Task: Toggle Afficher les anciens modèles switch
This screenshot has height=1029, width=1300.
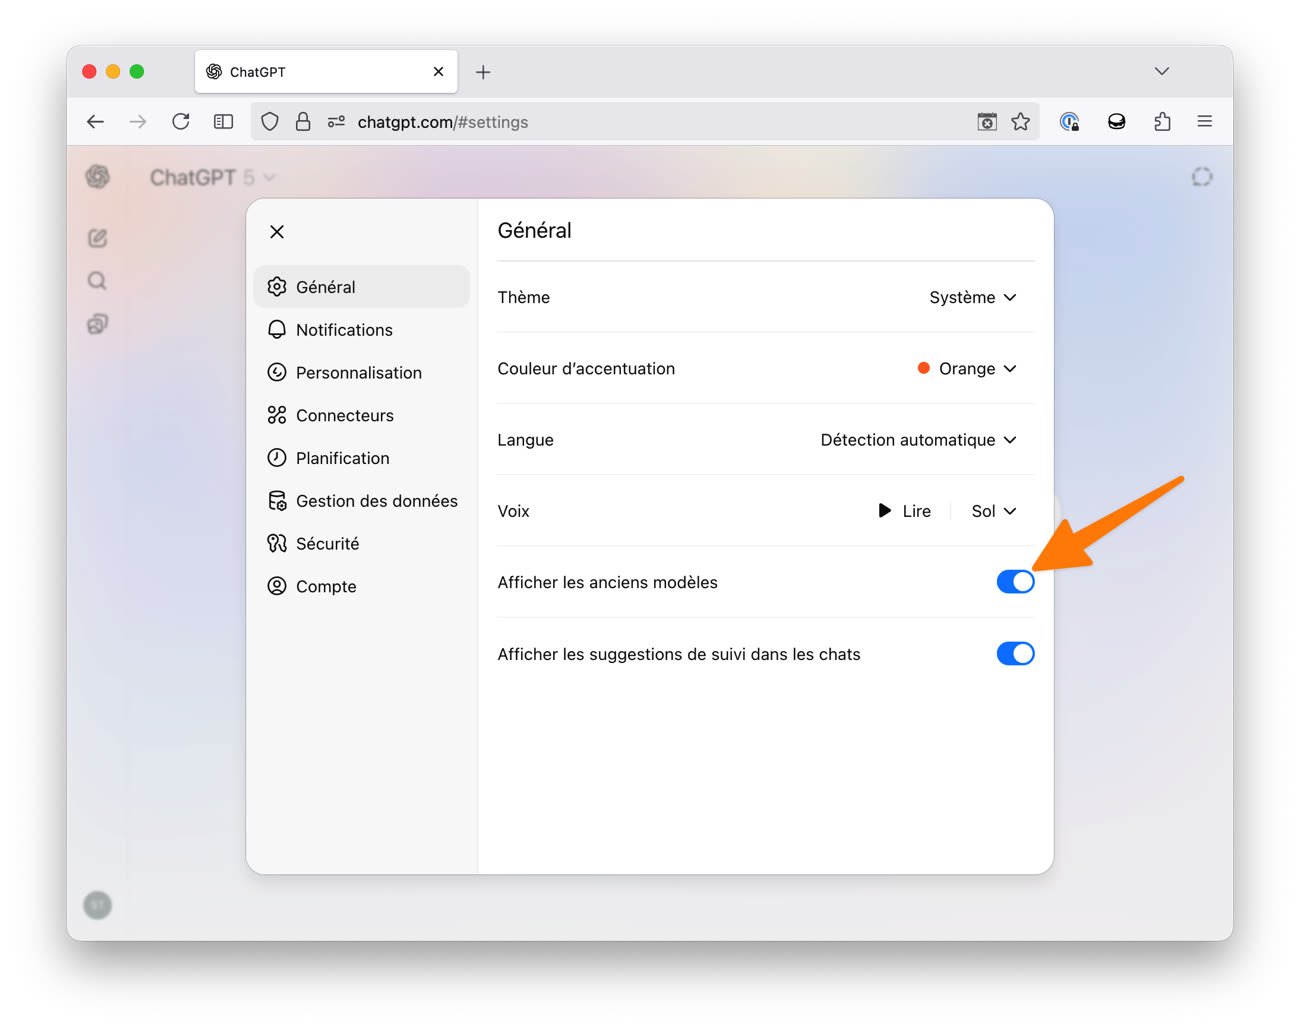Action: click(x=1015, y=582)
